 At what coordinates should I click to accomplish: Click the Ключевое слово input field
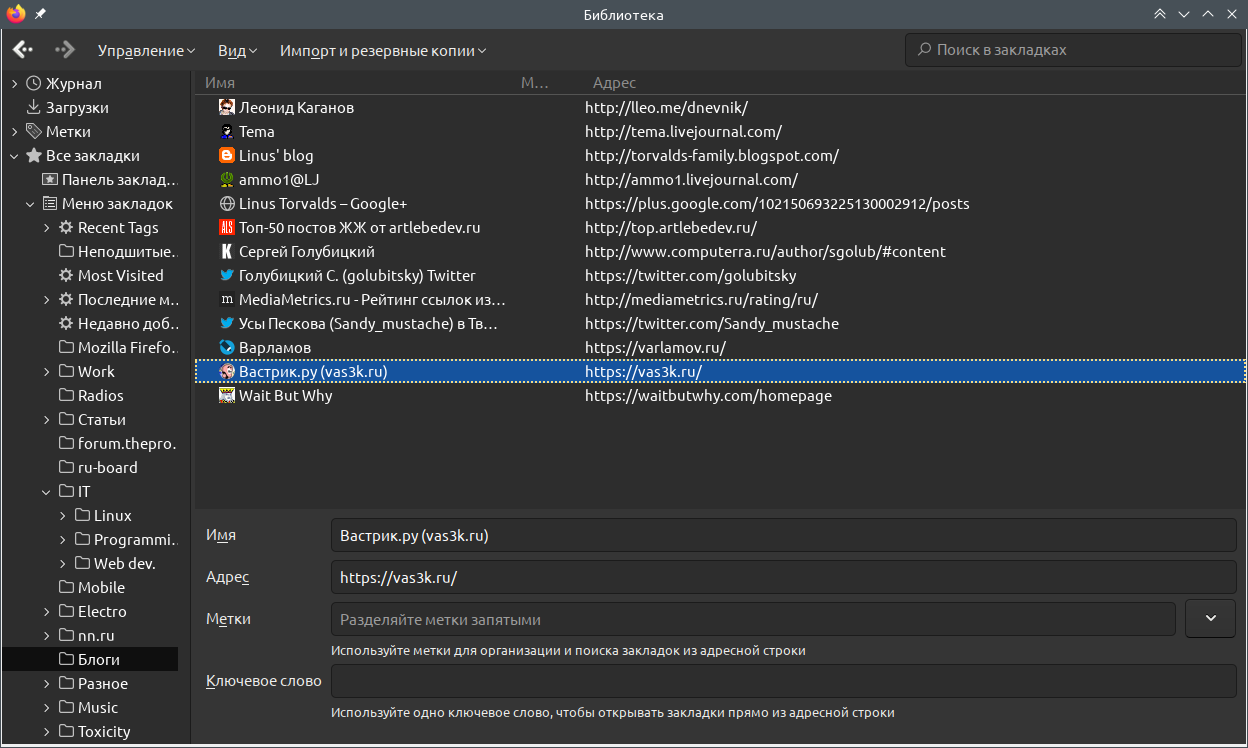pos(783,681)
